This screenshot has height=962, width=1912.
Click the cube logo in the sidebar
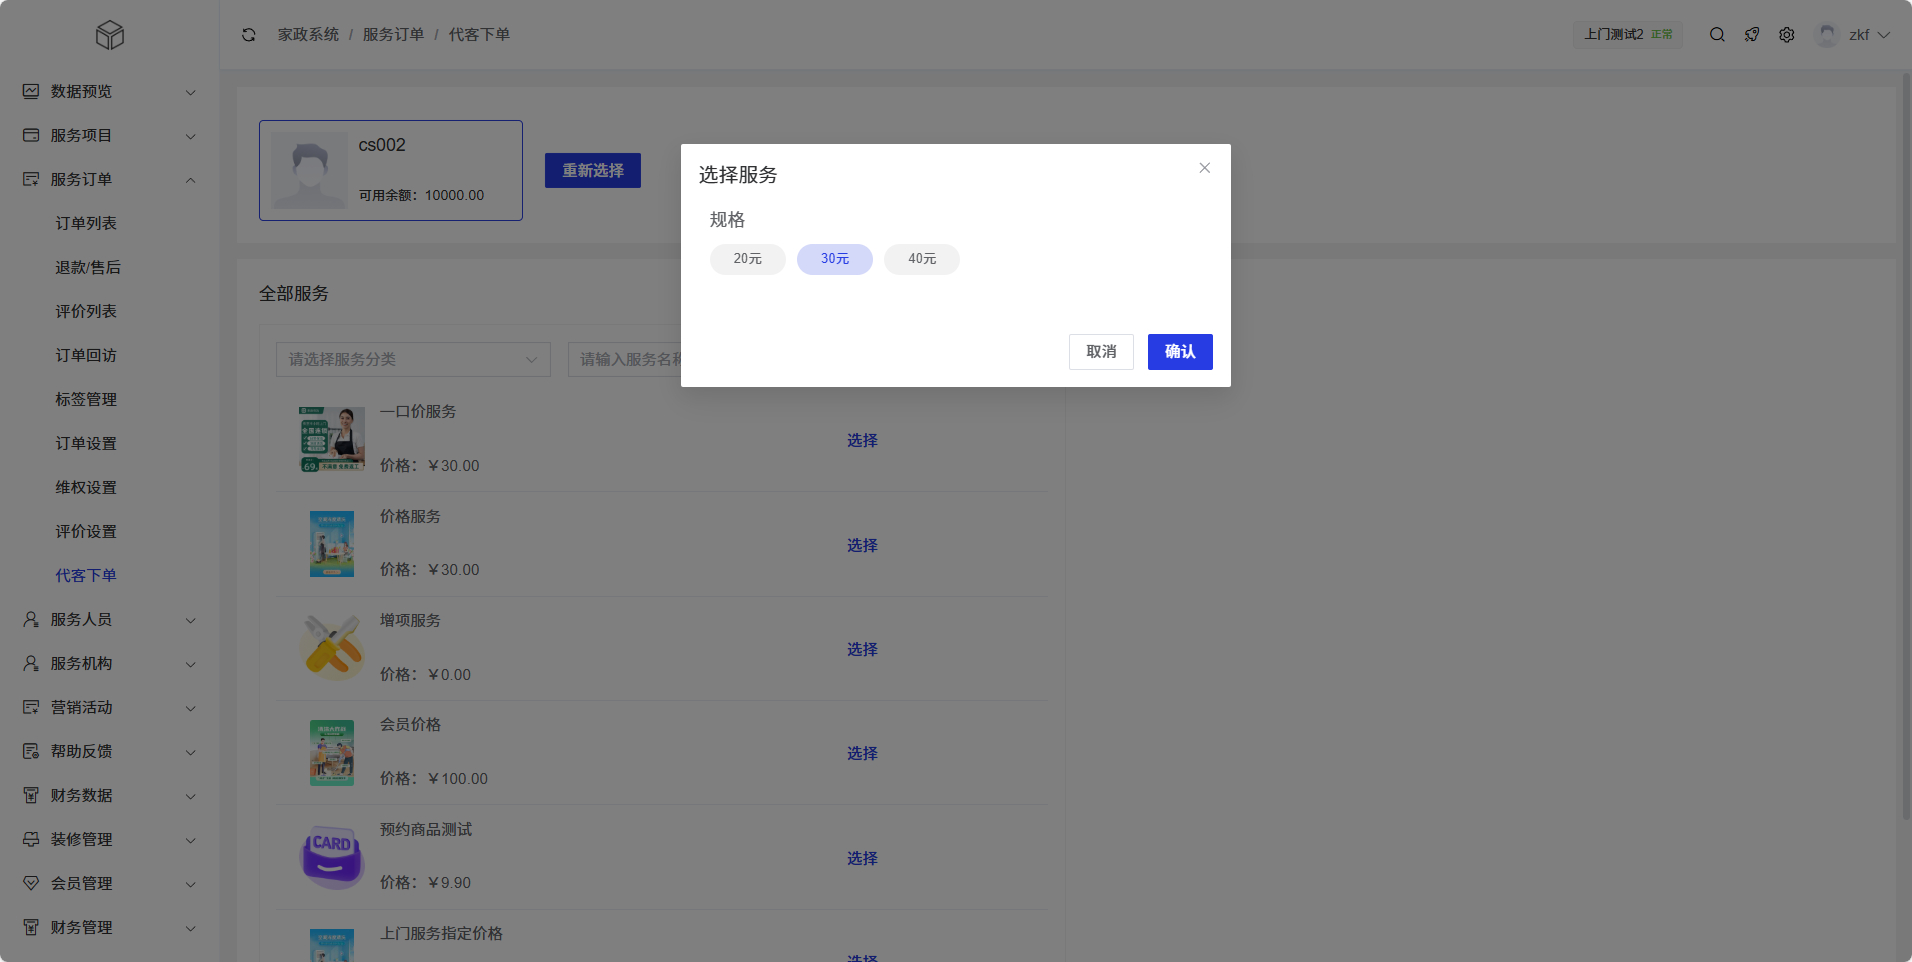110,36
